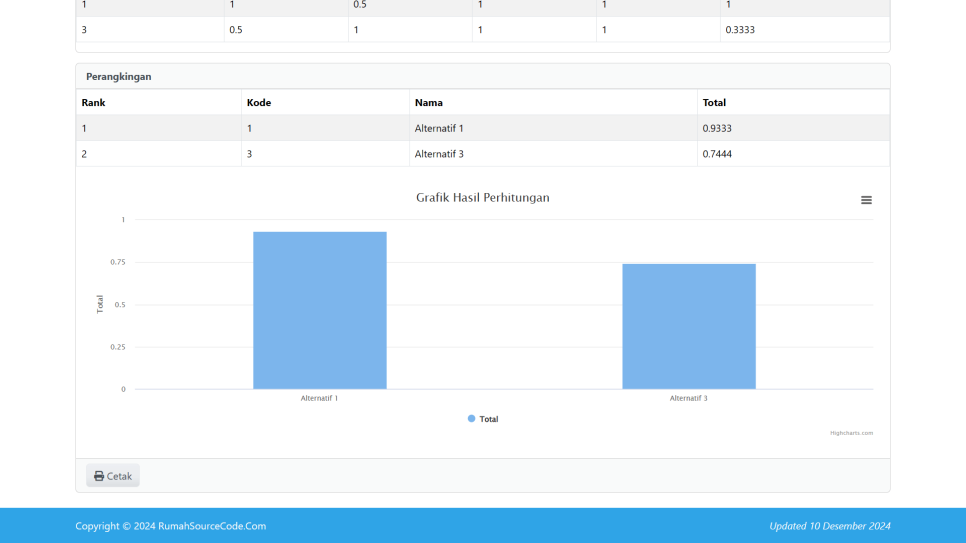The height and width of the screenshot is (543, 966).
Task: Click the Total column header
Action: (x=714, y=102)
